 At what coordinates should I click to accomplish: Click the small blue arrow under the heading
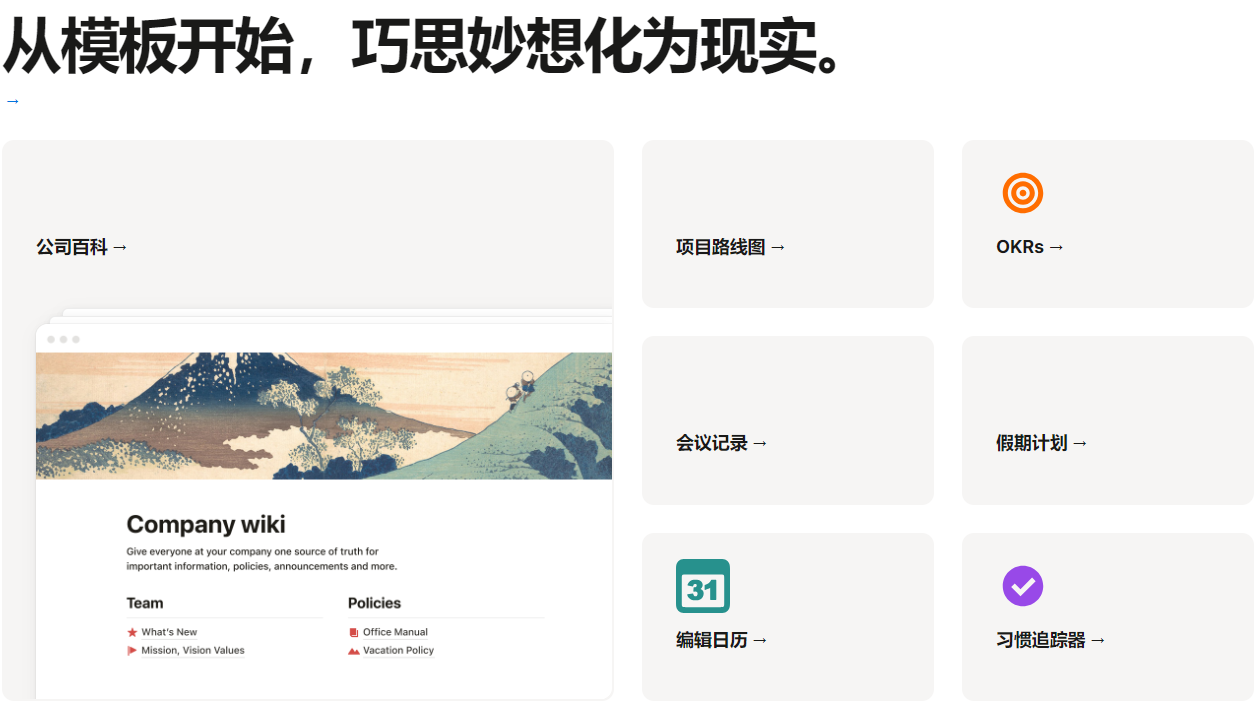pos(12,101)
